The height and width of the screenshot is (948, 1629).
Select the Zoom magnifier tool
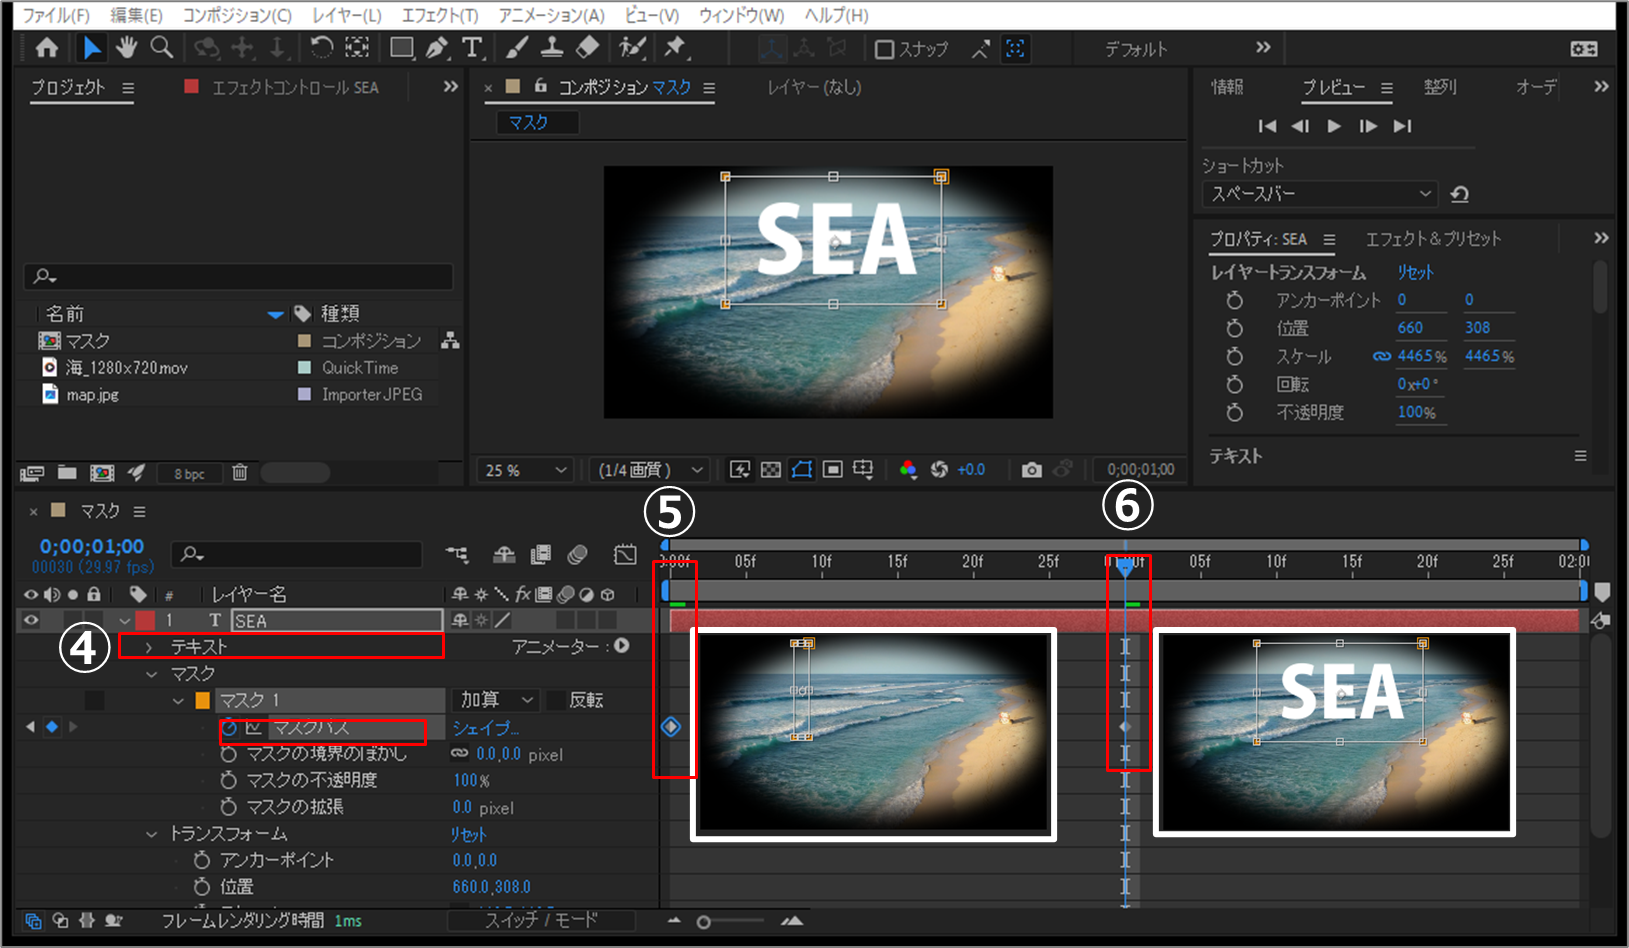[x=161, y=48]
